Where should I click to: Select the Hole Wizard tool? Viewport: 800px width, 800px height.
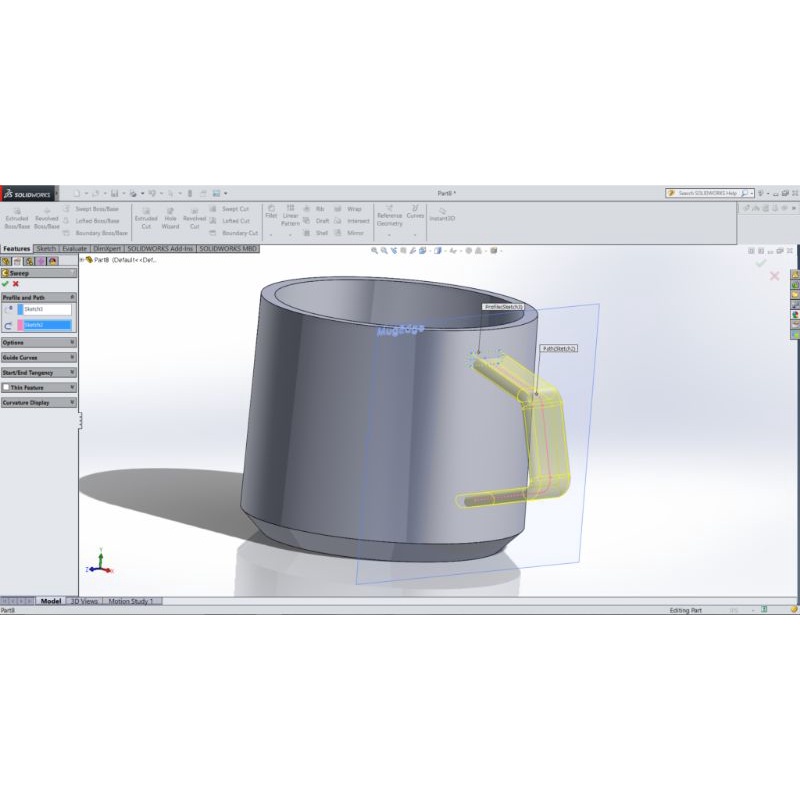pyautogui.click(x=170, y=221)
